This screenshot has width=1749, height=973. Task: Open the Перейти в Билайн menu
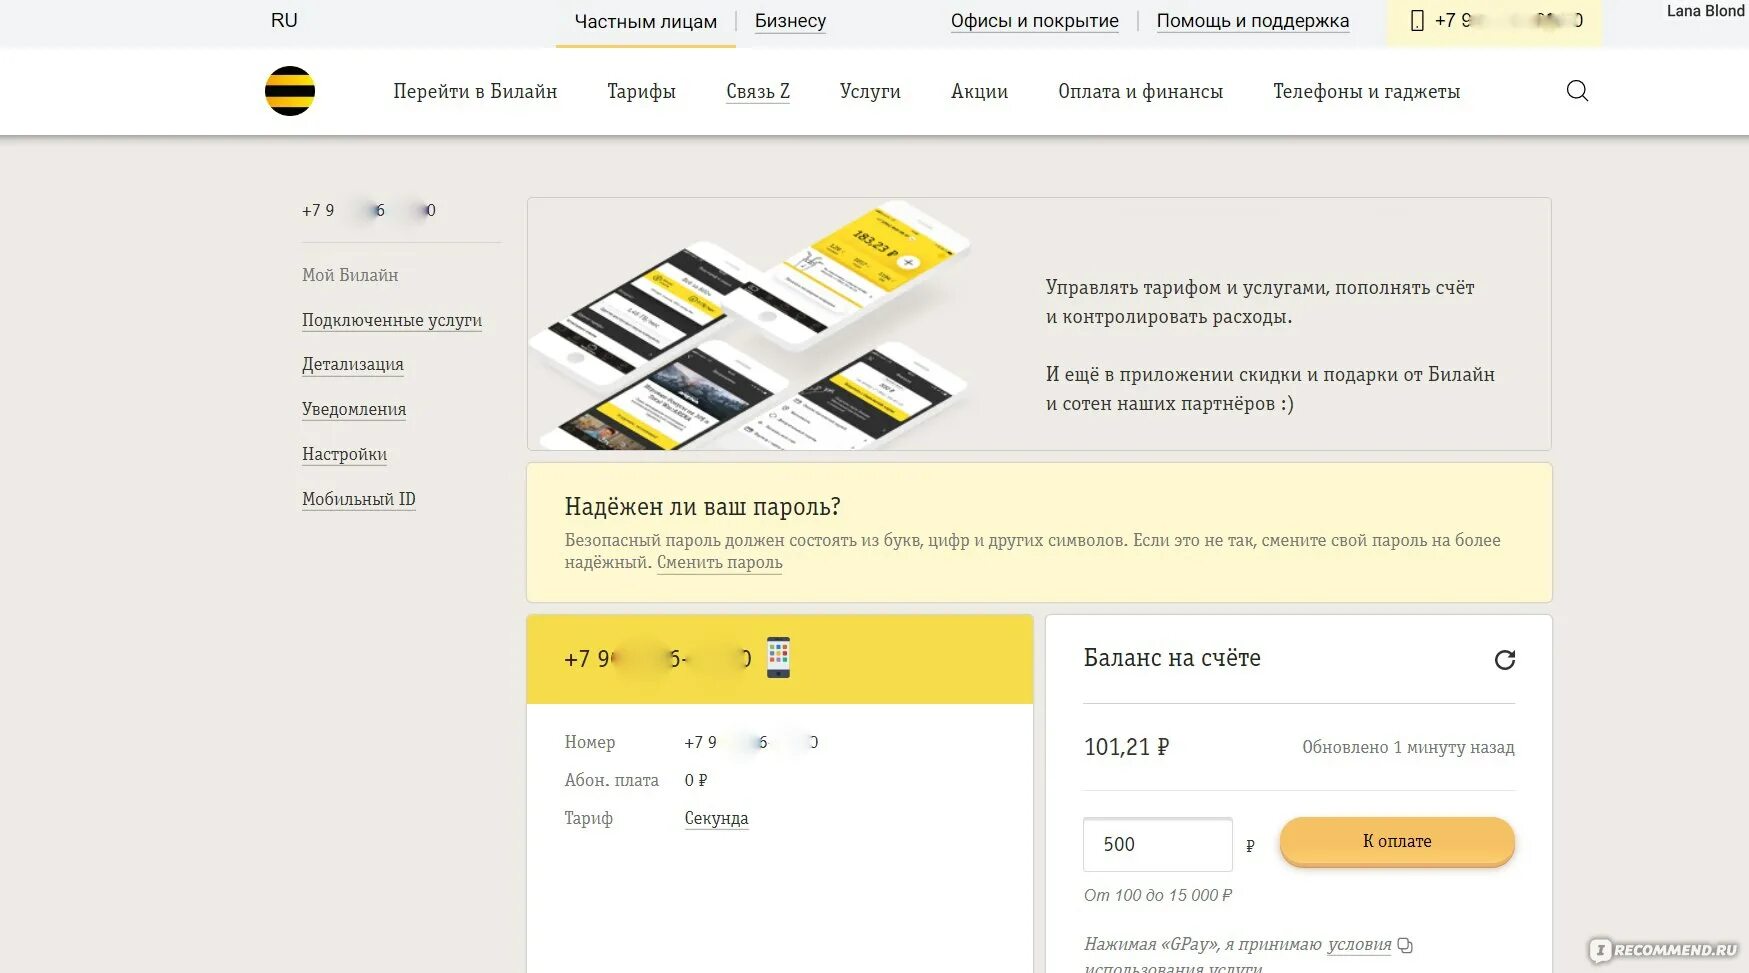pyautogui.click(x=475, y=91)
